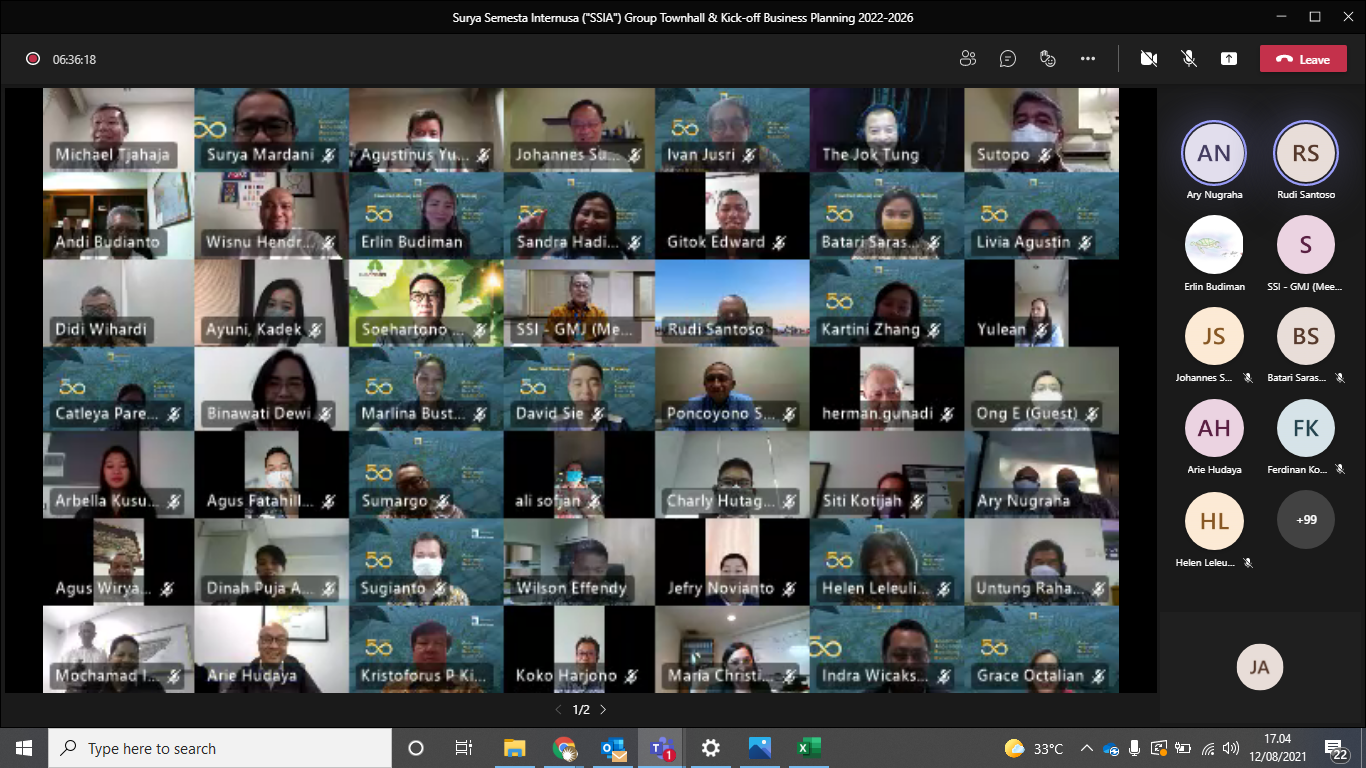Viewport: 1366px width, 768px height.
Task: Click the recording indicator icon
Action: click(x=33, y=59)
